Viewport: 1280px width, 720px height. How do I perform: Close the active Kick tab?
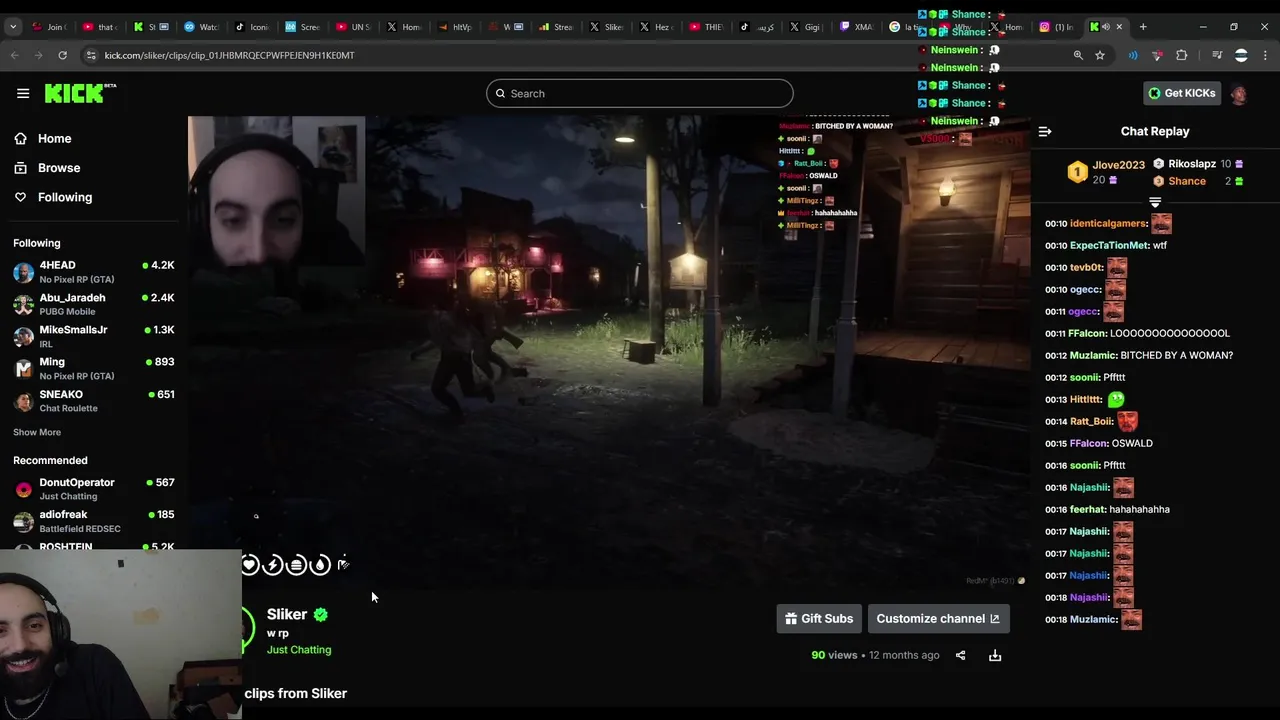(x=1119, y=27)
